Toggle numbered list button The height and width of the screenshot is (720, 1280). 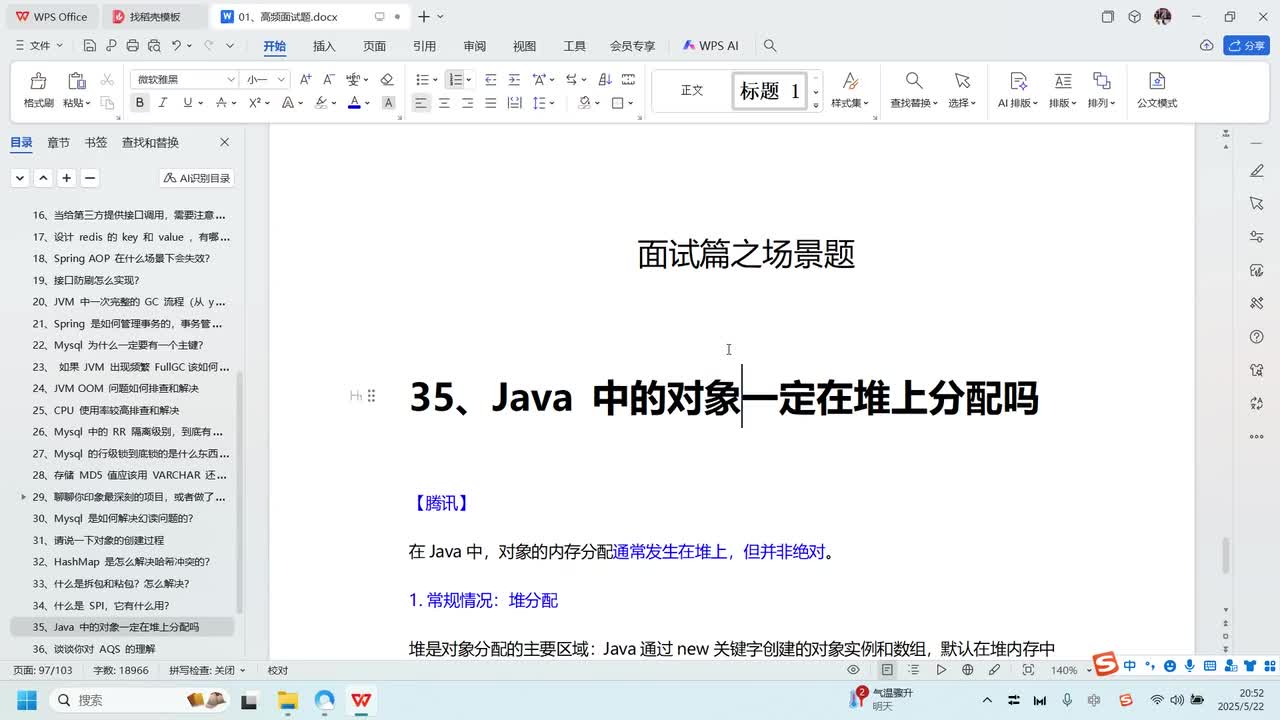(455, 79)
